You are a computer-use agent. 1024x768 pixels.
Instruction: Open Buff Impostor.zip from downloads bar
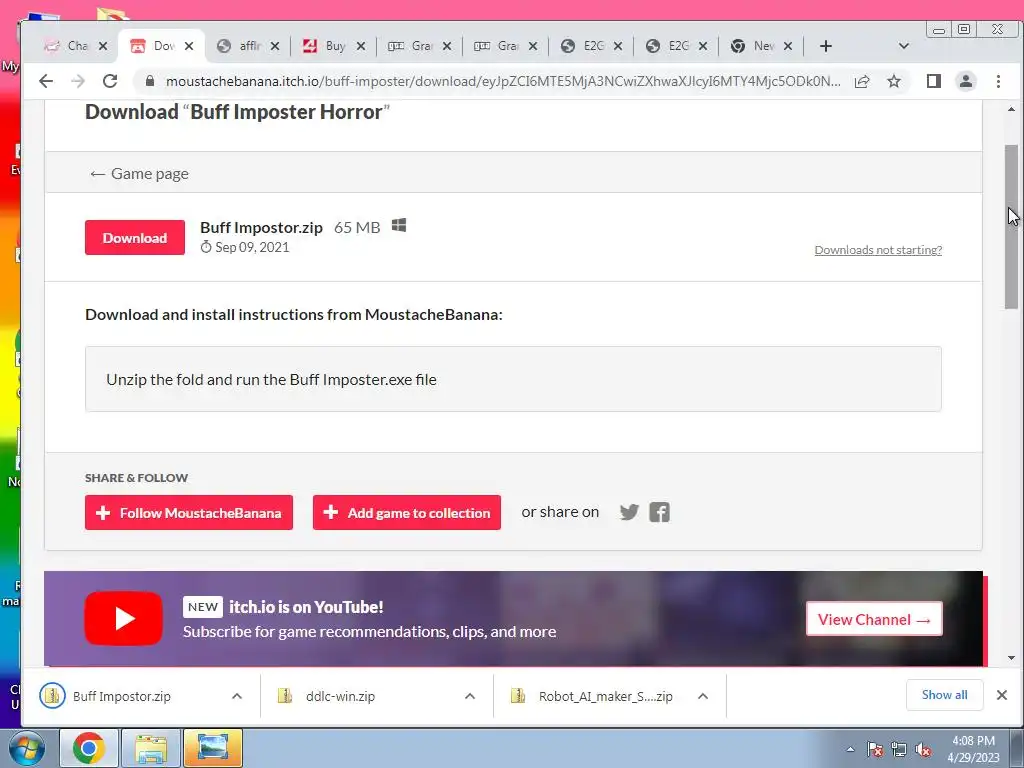[x=121, y=696]
